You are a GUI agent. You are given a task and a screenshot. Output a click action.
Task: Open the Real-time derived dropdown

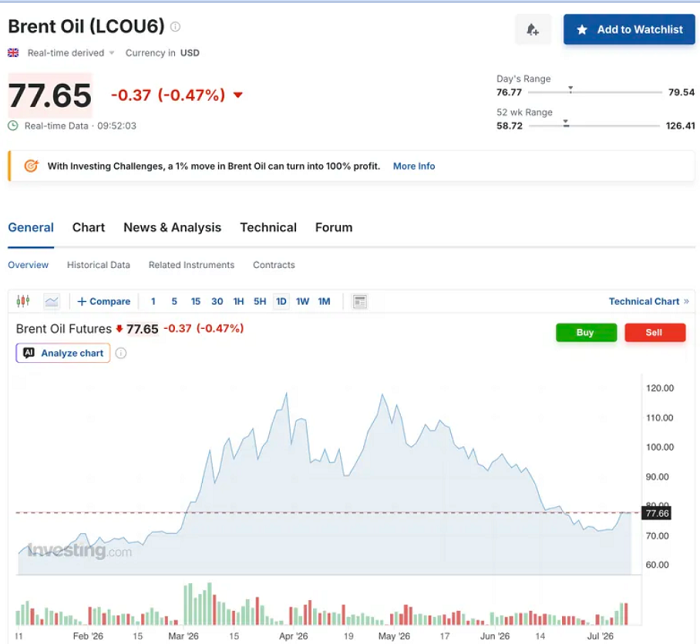click(x=71, y=53)
